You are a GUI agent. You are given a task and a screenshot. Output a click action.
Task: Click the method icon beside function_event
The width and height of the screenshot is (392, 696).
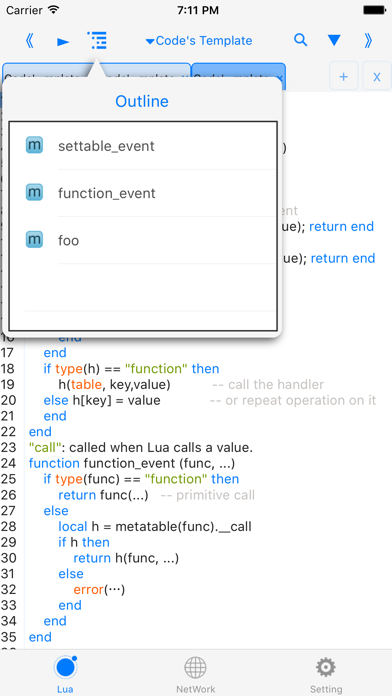pos(34,192)
